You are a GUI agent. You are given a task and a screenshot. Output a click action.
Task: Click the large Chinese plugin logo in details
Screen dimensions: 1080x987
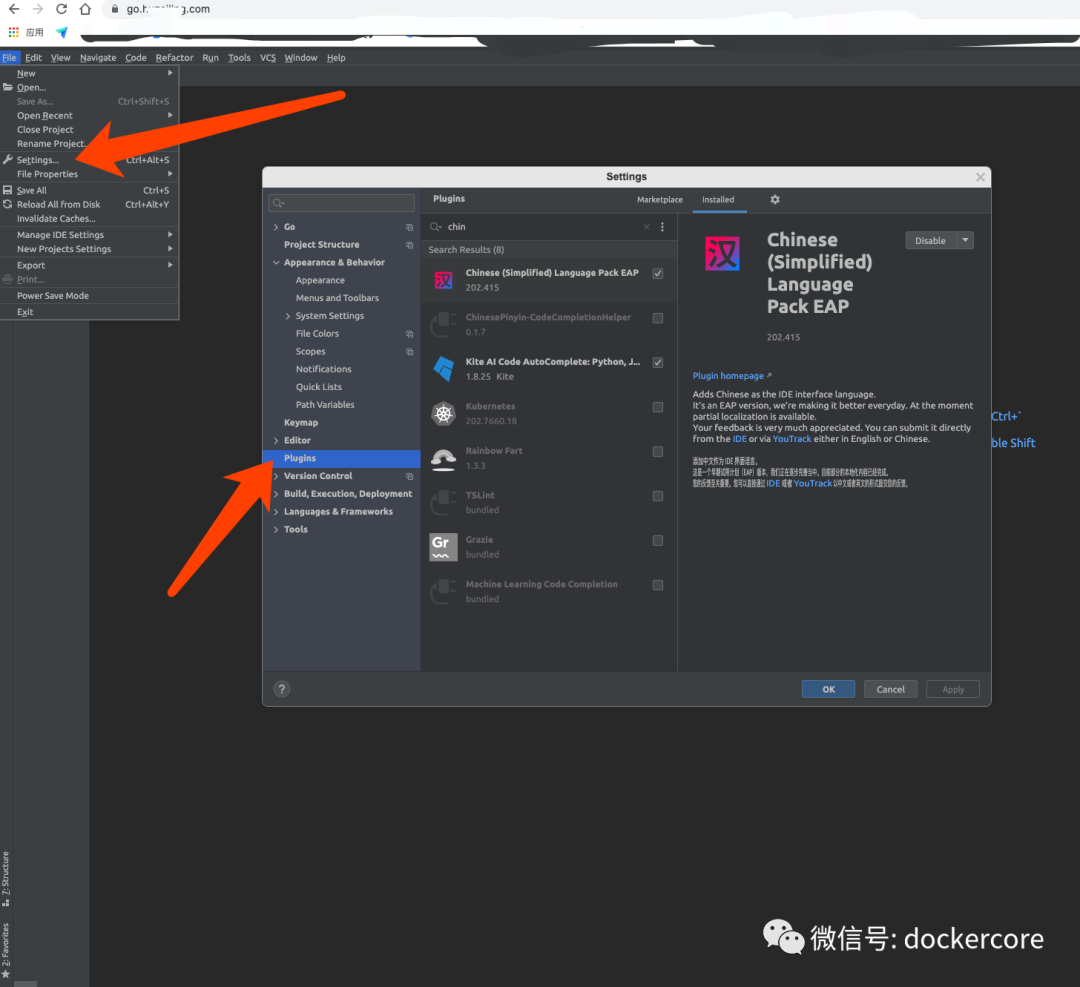click(723, 253)
